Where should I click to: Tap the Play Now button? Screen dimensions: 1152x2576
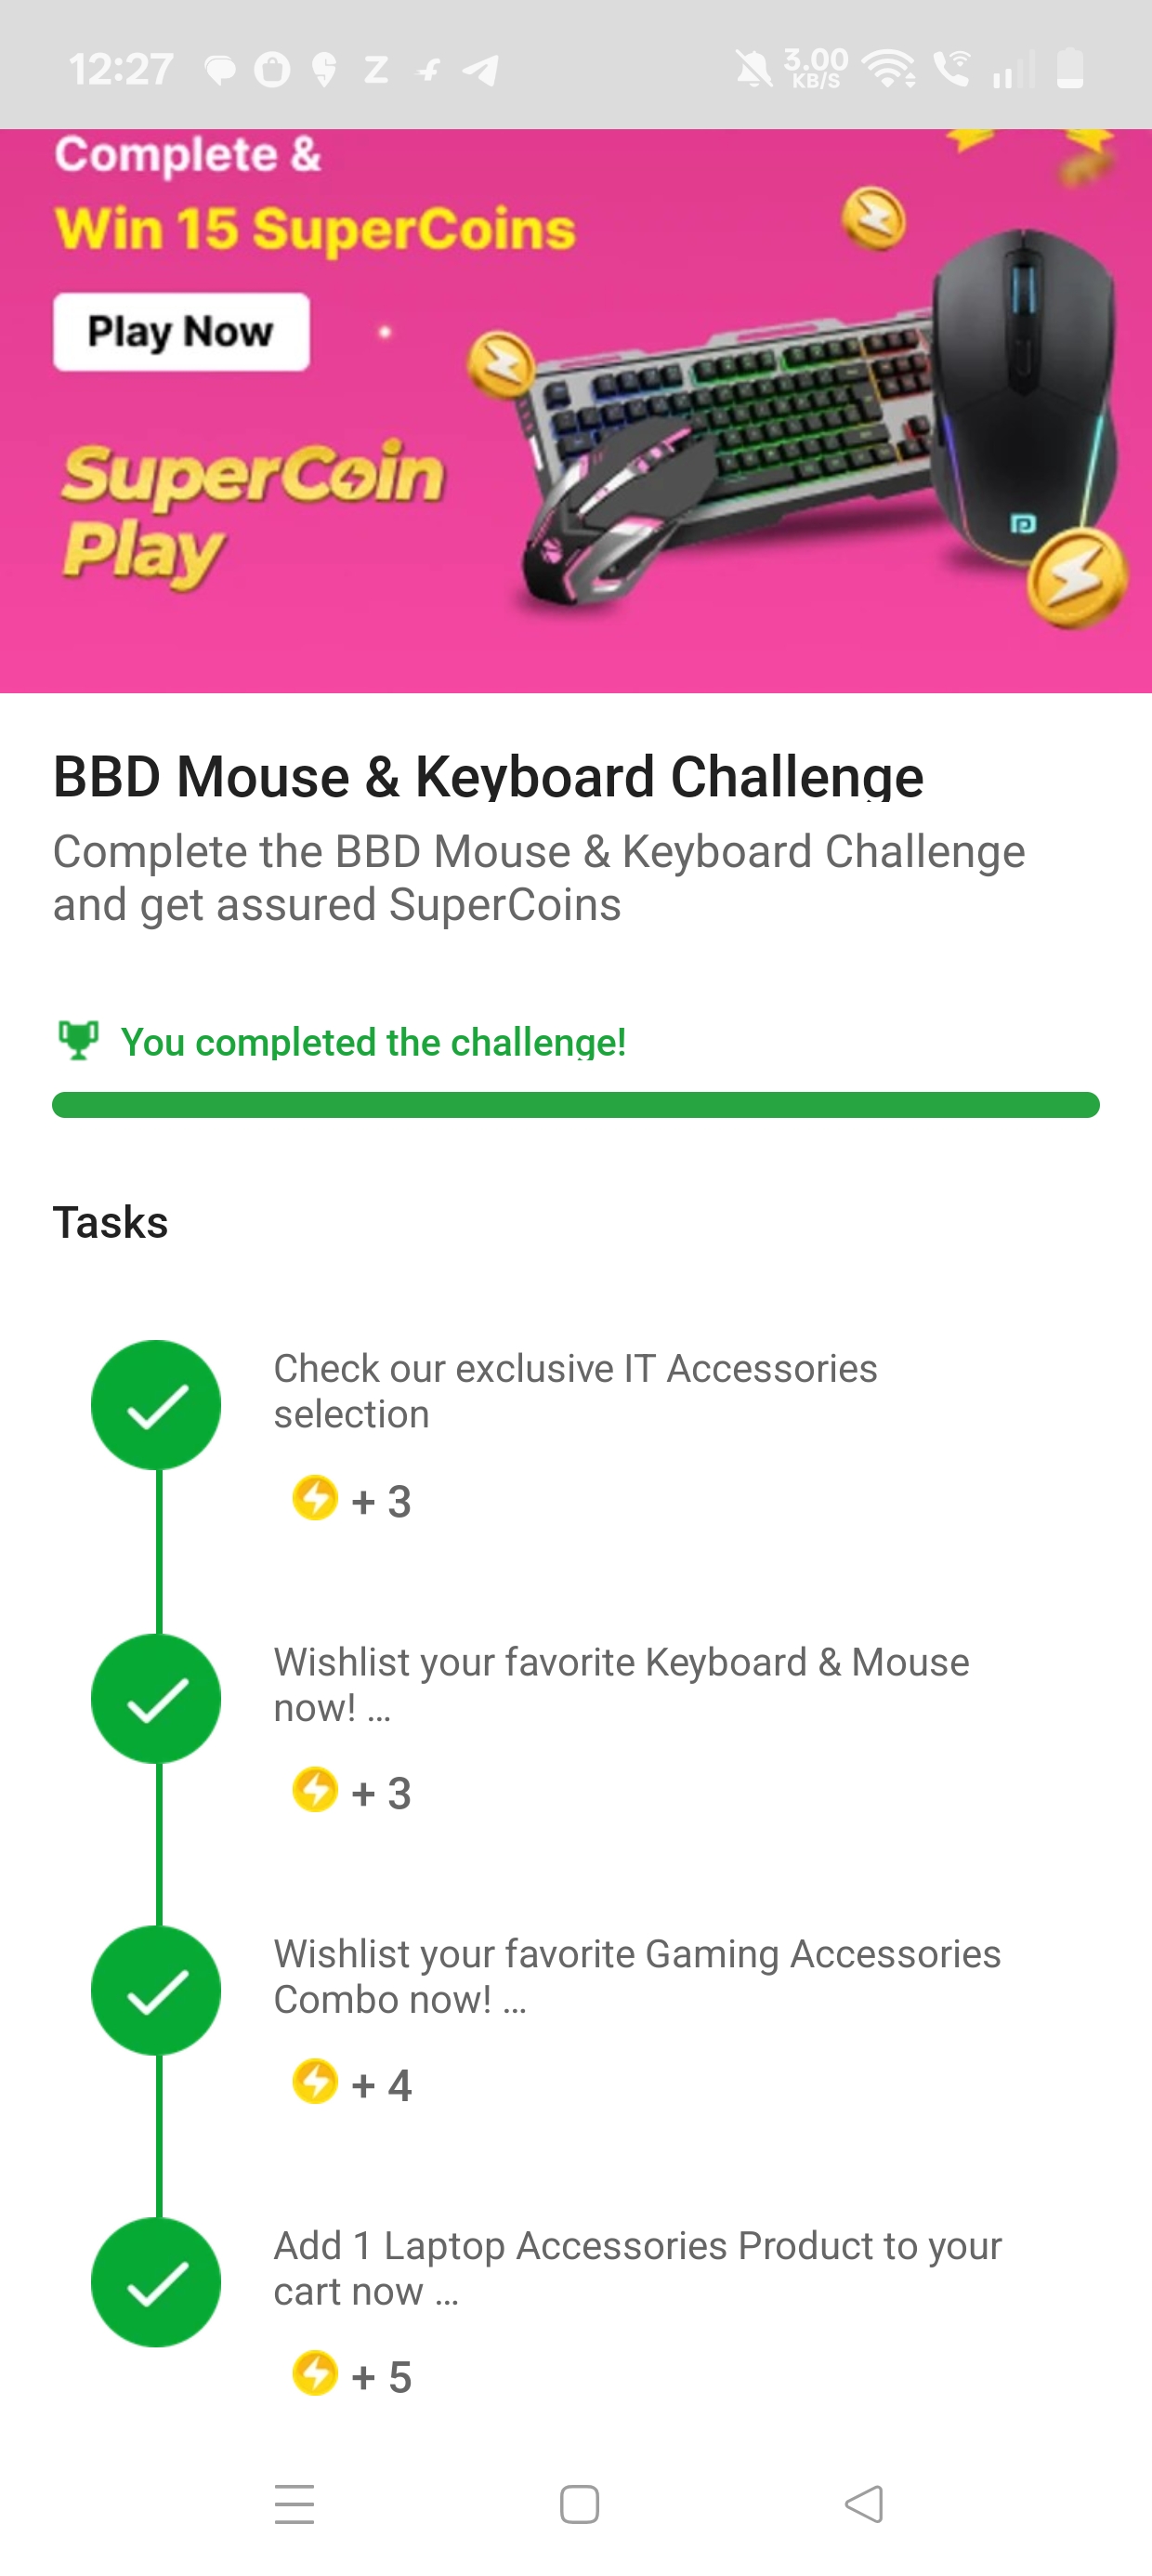coord(181,332)
